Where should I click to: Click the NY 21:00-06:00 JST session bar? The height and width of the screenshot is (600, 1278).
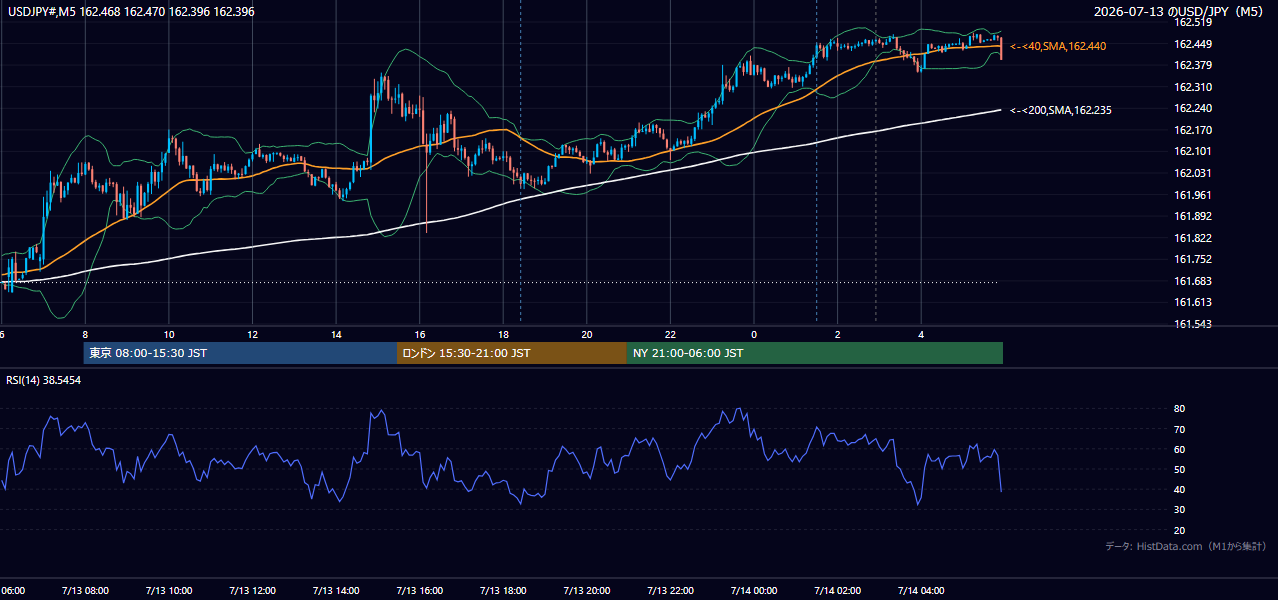815,353
